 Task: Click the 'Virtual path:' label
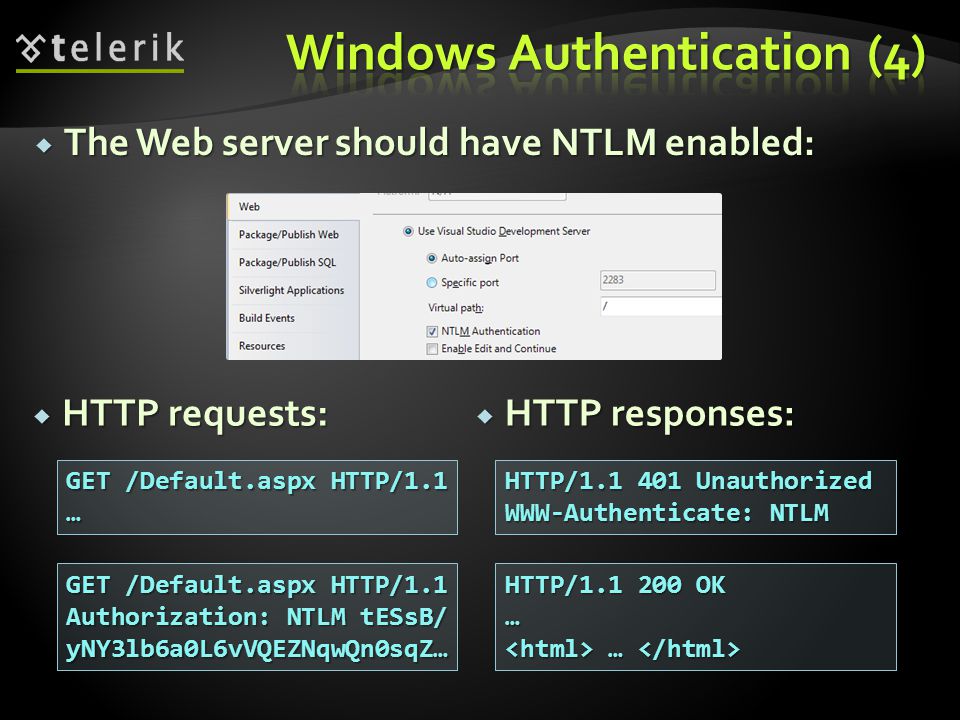point(456,308)
